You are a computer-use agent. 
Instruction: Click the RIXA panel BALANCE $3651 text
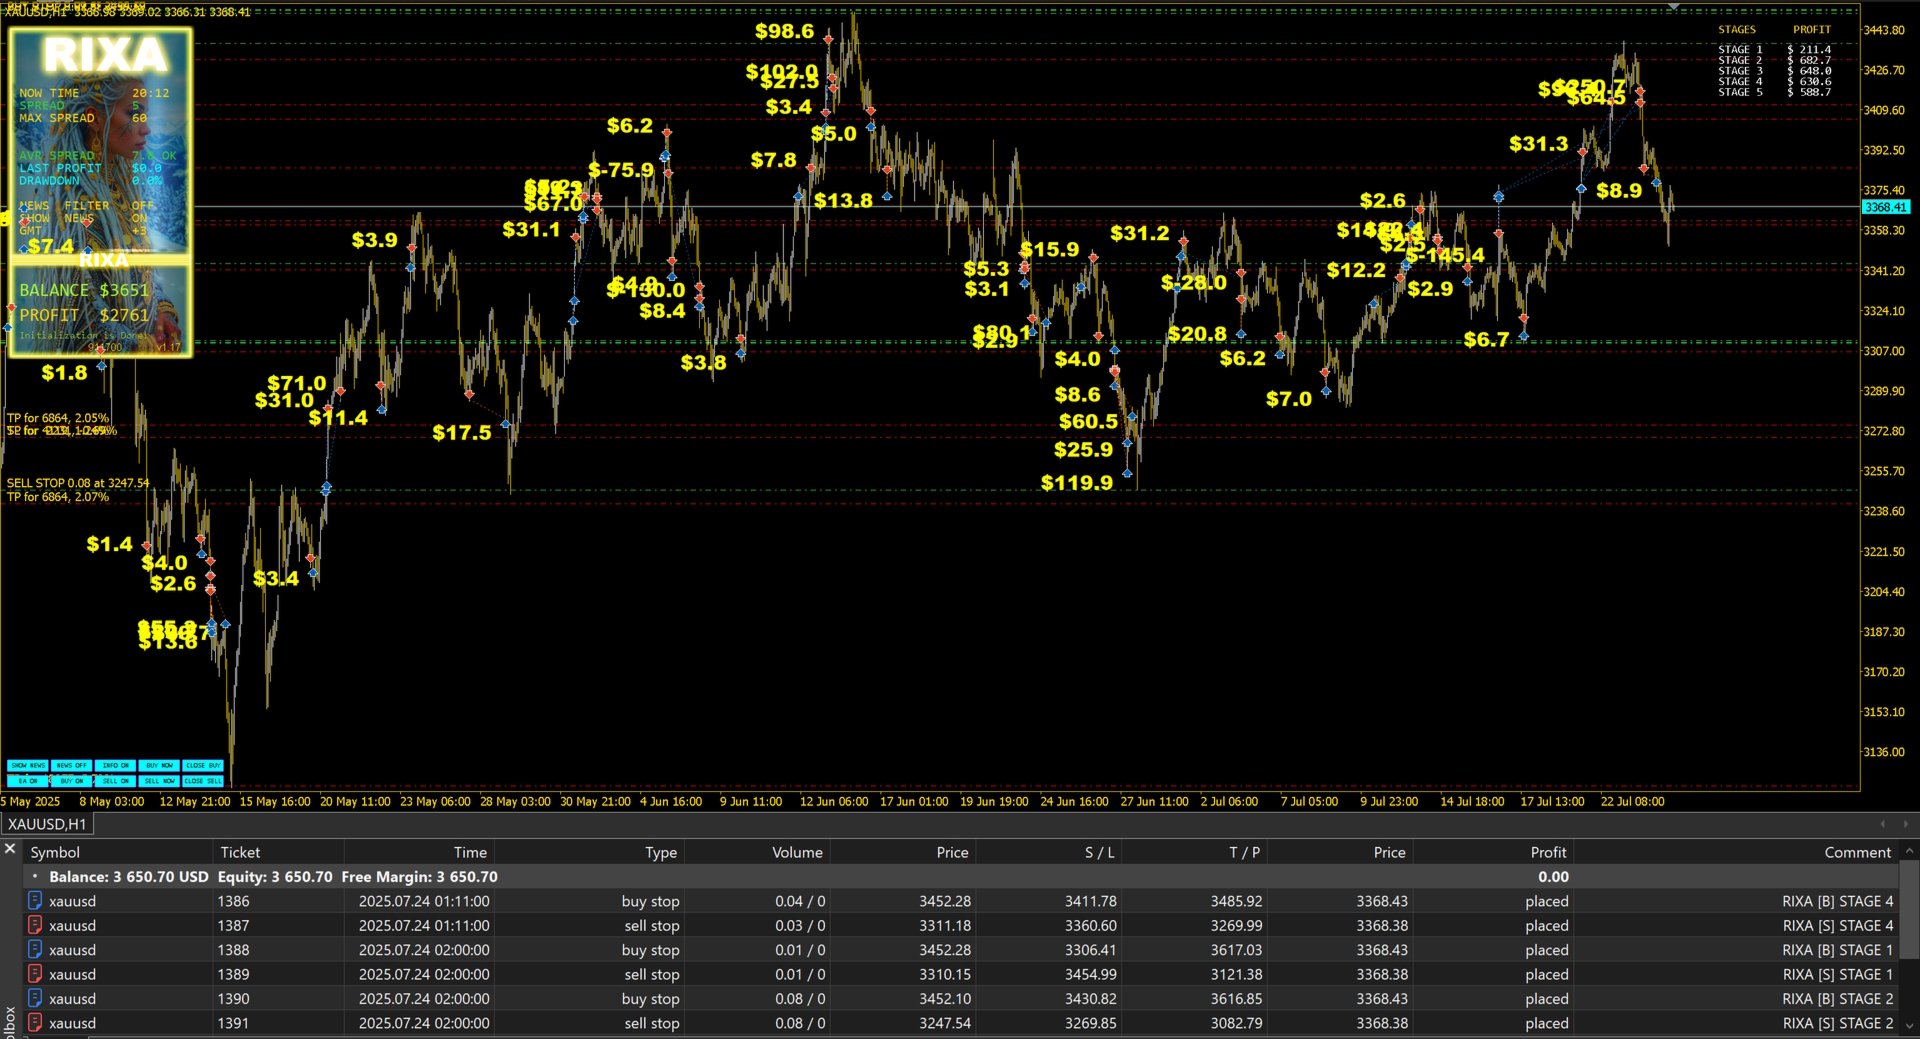[84, 290]
